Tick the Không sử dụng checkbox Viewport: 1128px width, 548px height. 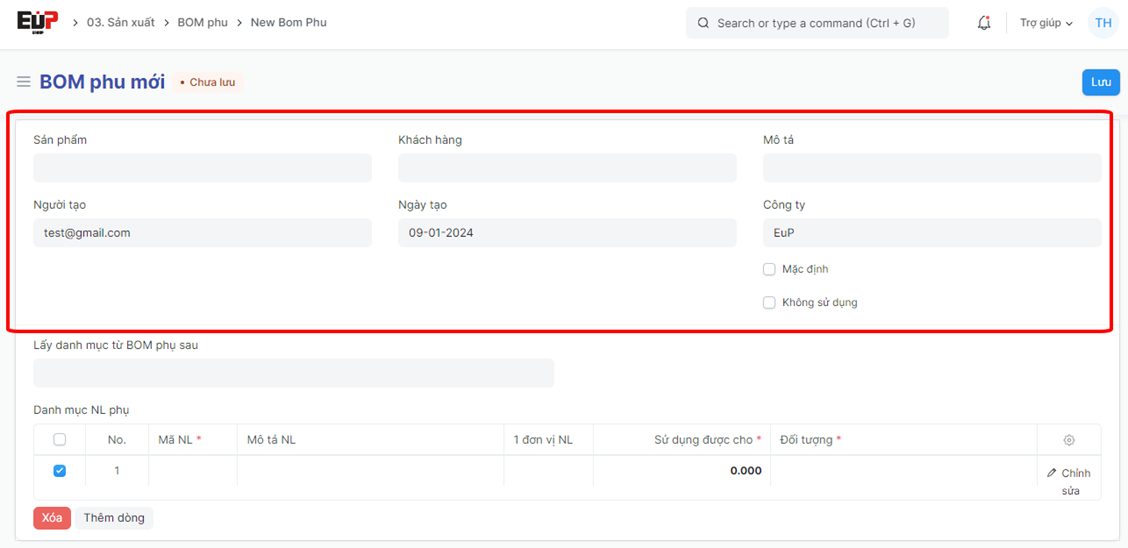coord(769,302)
